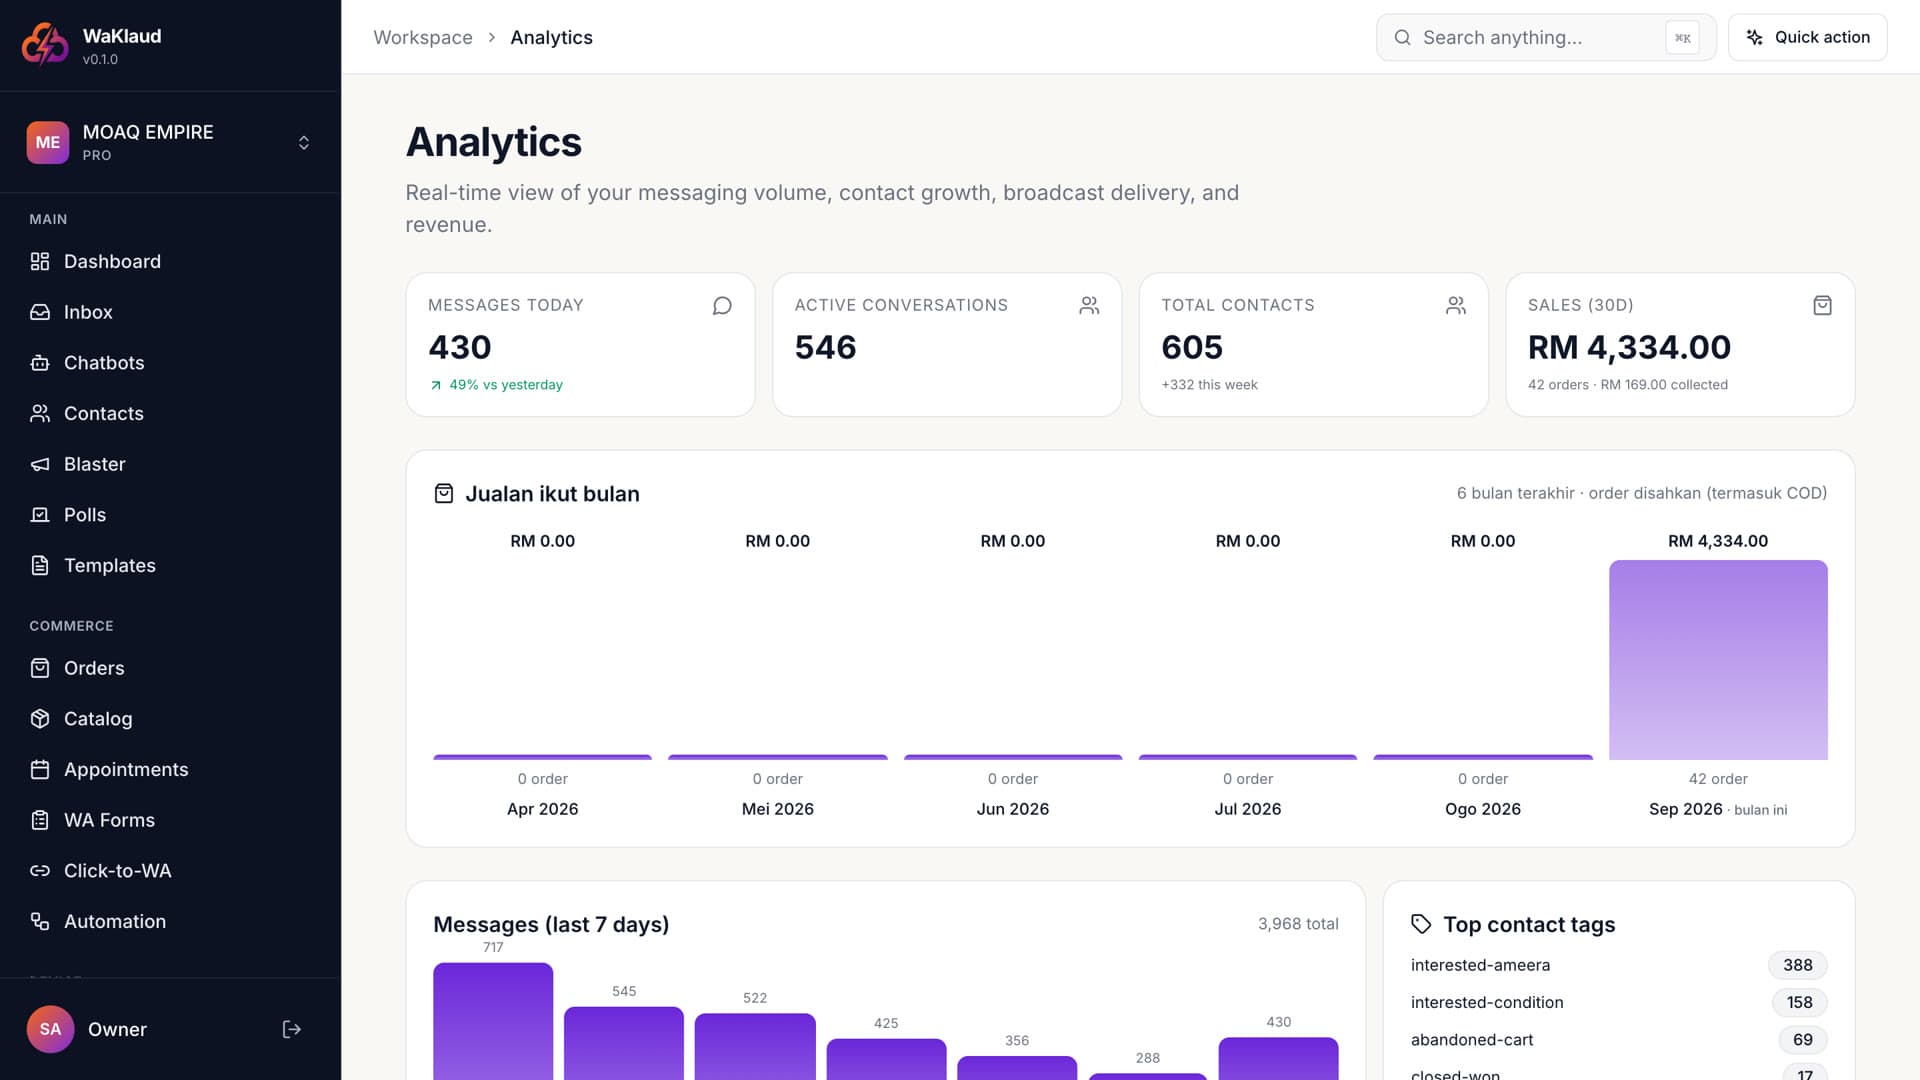Click the Automation workflow icon
1920x1080 pixels.
(x=40, y=922)
